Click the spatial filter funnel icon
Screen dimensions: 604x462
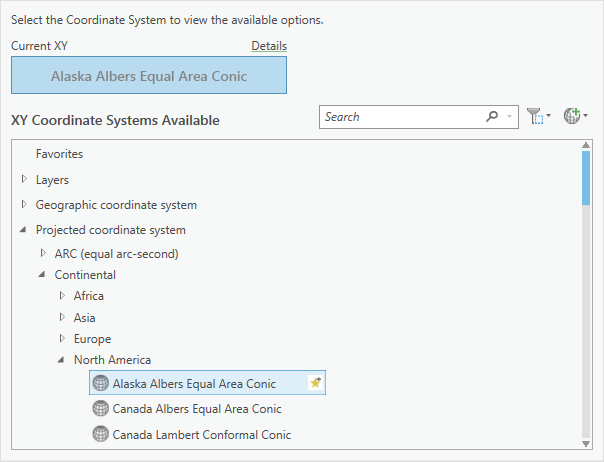pyautogui.click(x=535, y=117)
